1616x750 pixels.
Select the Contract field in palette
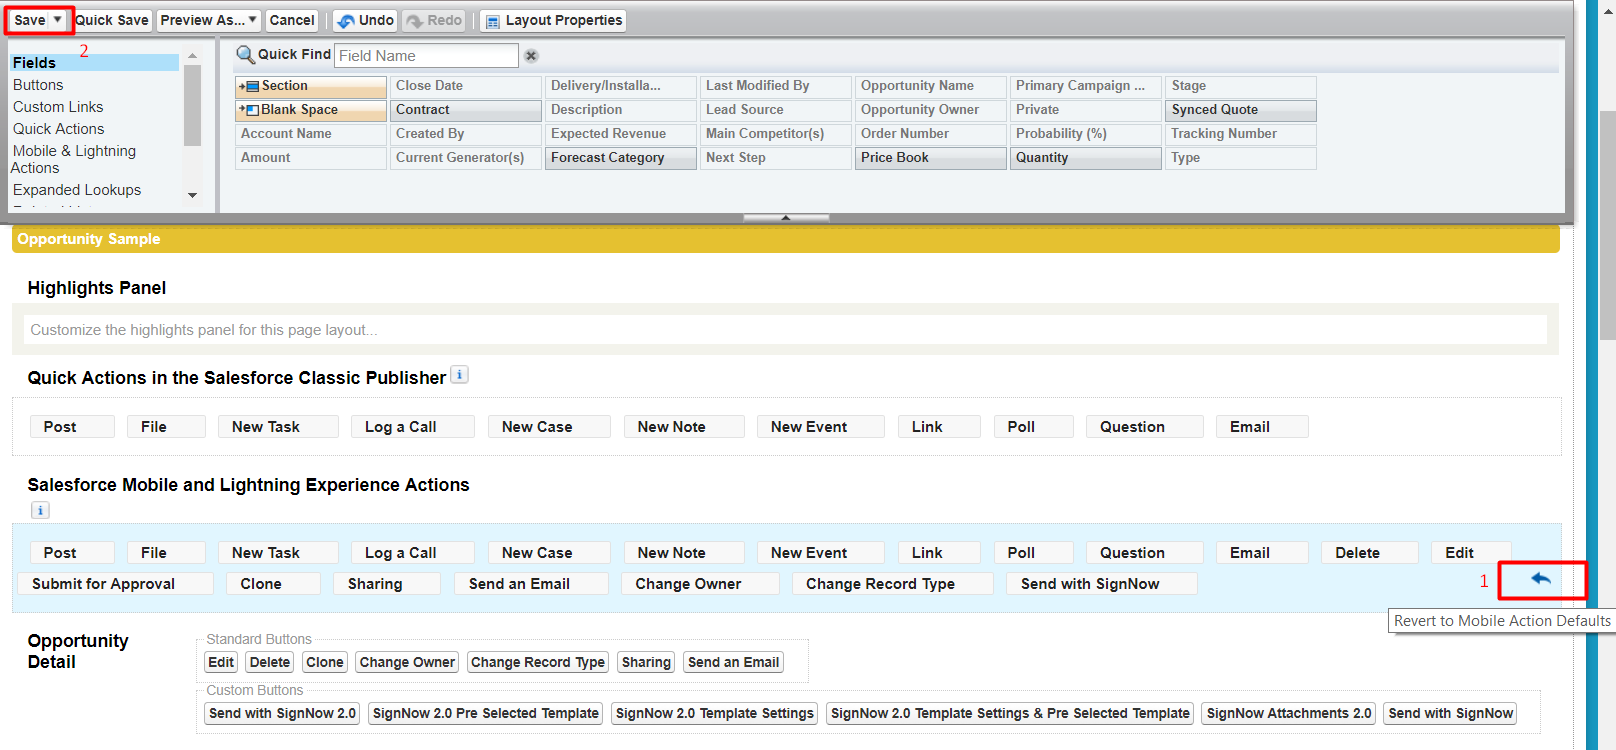coord(466,110)
